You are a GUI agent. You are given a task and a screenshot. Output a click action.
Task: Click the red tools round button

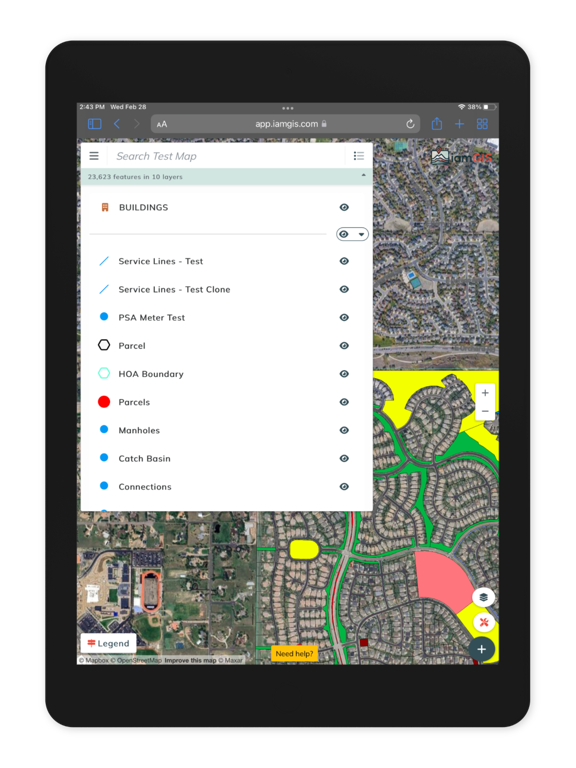pyautogui.click(x=483, y=623)
